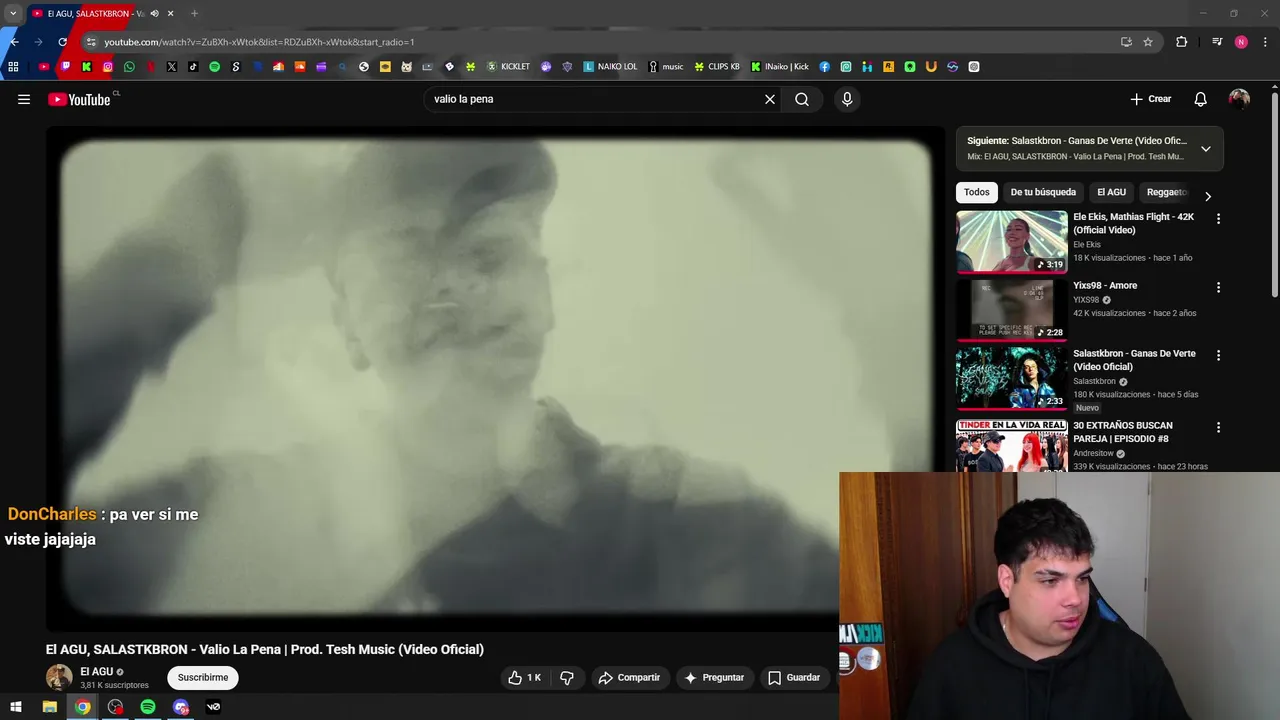Bookmark this page with the star icon
Image resolution: width=1280 pixels, height=720 pixels.
click(x=1148, y=42)
